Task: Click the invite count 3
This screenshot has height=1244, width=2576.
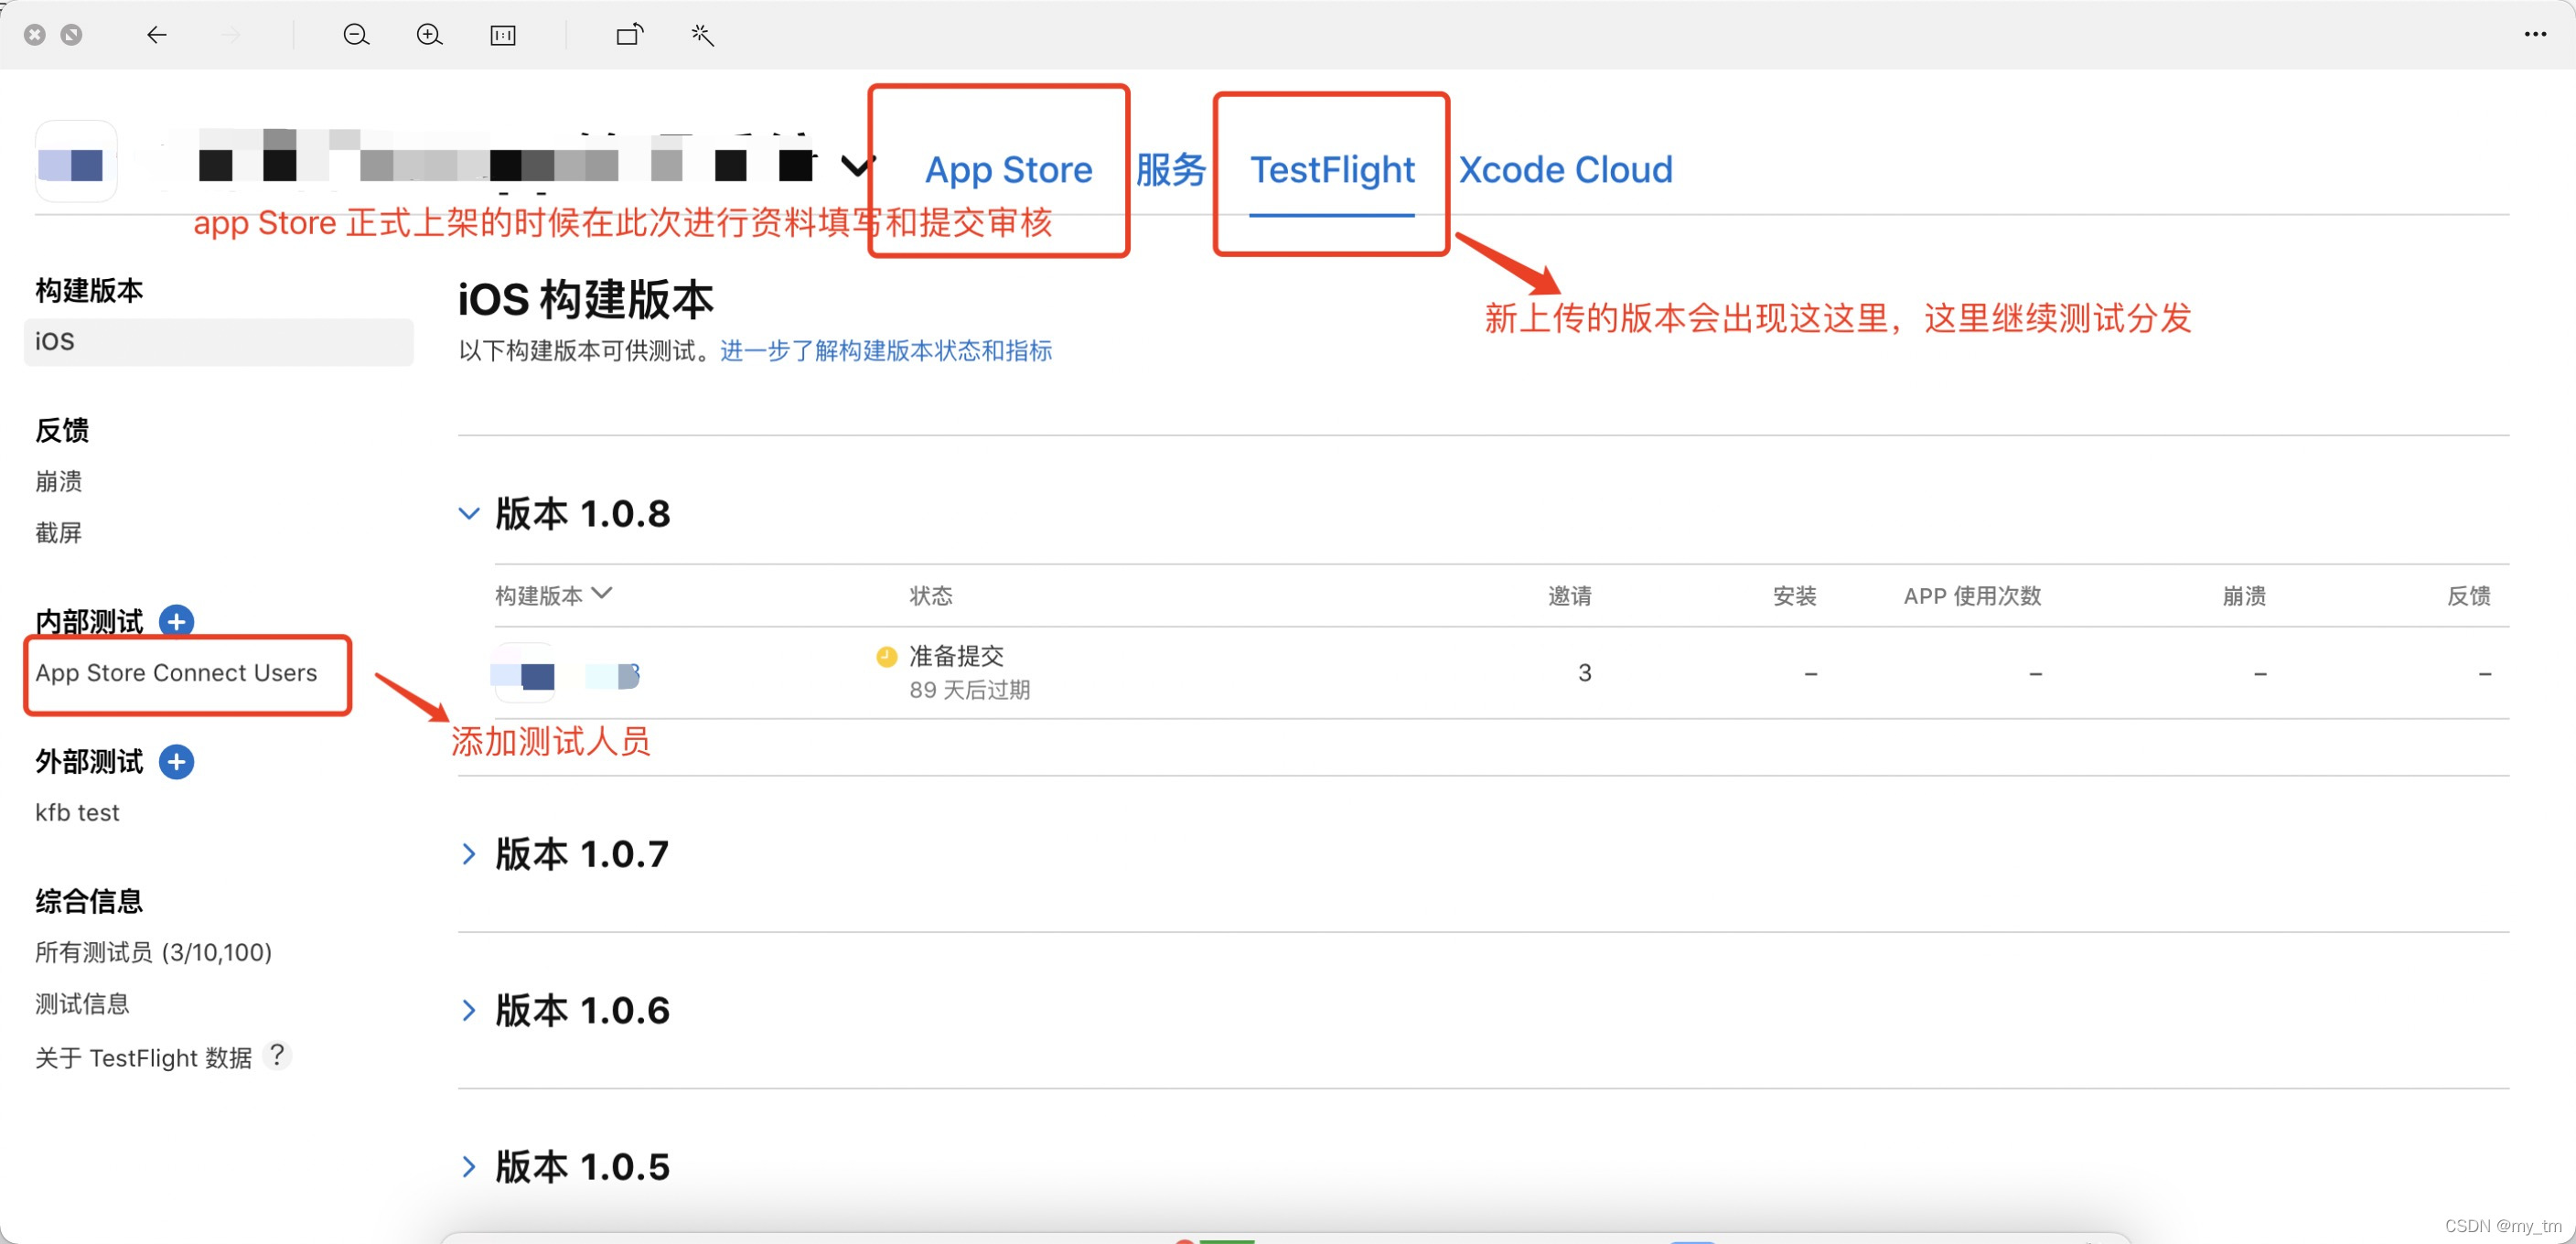Action: 1584,673
